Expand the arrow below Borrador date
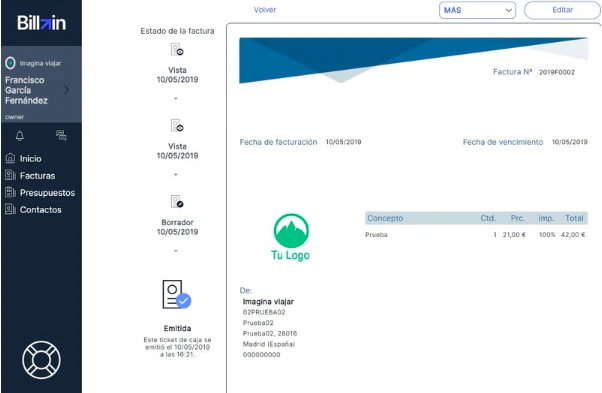 pos(176,251)
